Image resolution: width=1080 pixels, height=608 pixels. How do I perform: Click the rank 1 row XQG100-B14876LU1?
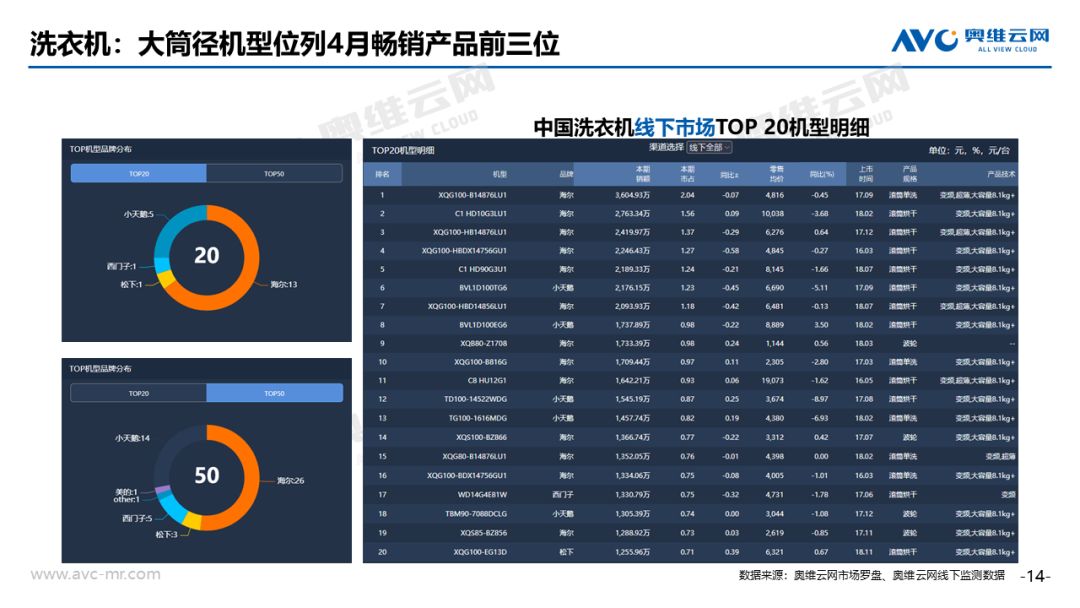coord(690,195)
